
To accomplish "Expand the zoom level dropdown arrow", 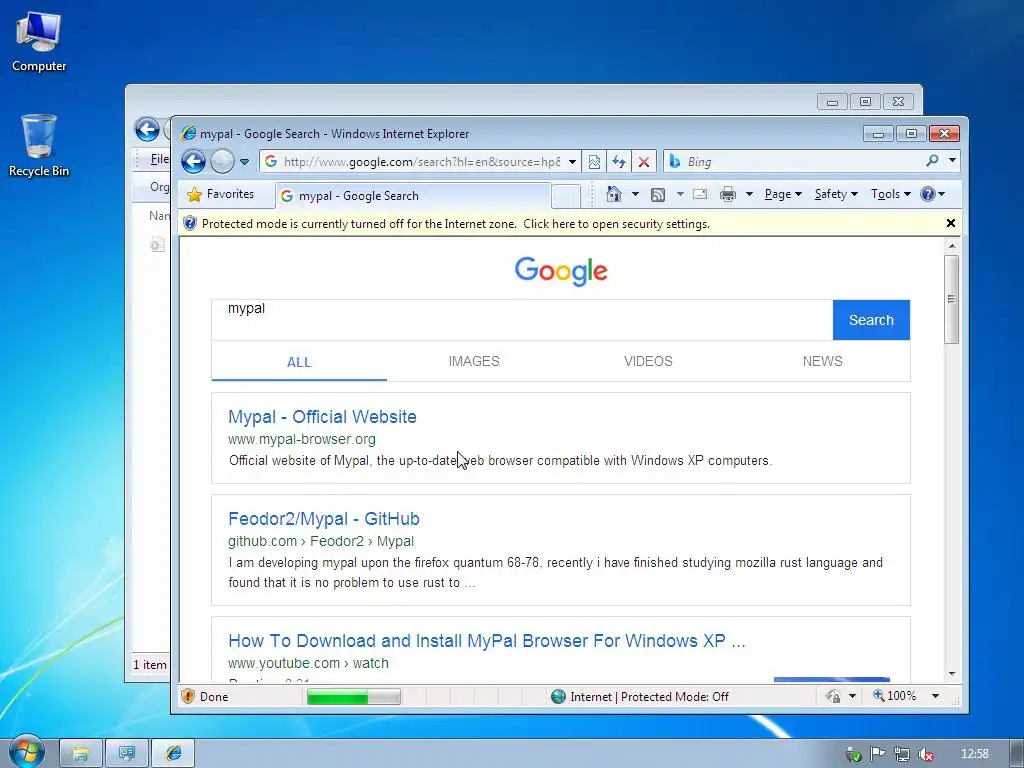I will click(x=935, y=696).
